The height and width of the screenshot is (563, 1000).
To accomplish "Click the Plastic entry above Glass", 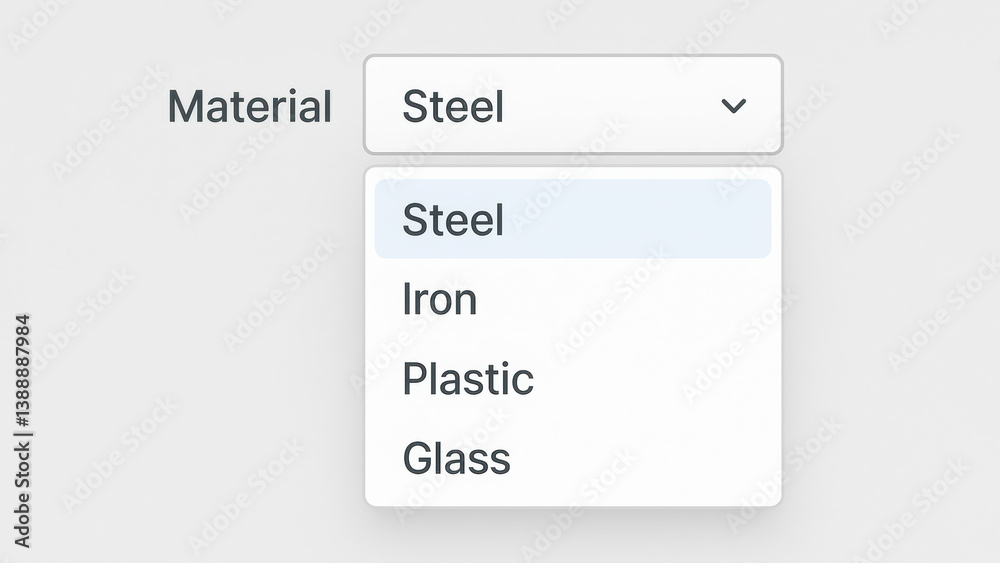I will pos(573,378).
